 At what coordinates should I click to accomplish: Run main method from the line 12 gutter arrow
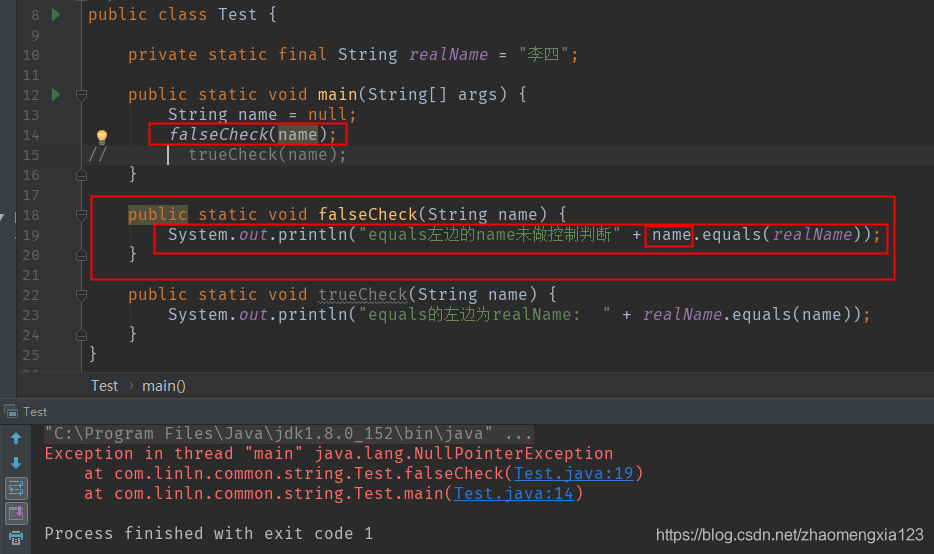56,94
